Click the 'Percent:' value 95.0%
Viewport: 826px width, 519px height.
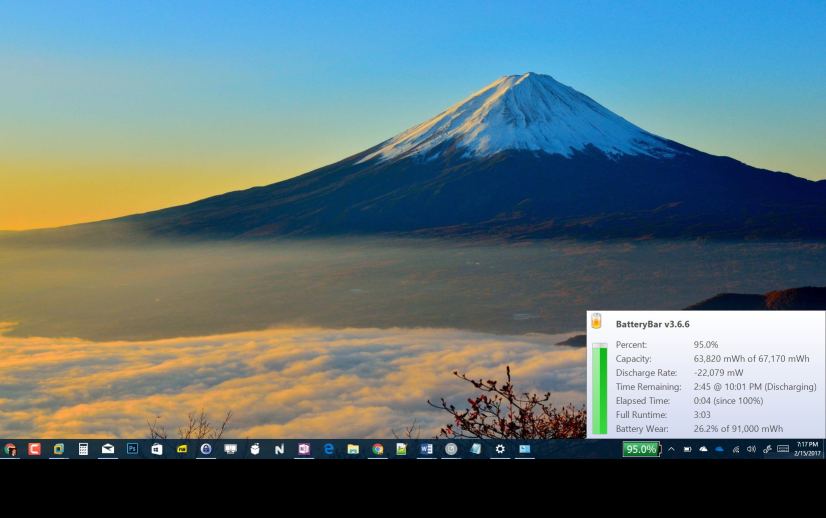pyautogui.click(x=706, y=345)
